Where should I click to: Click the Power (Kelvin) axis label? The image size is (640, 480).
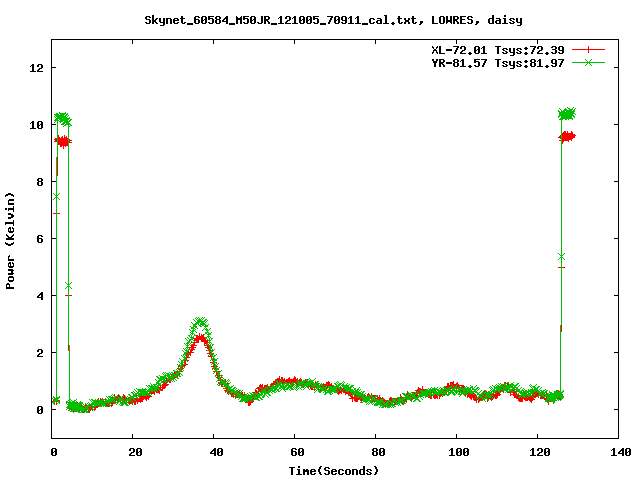pos(10,241)
